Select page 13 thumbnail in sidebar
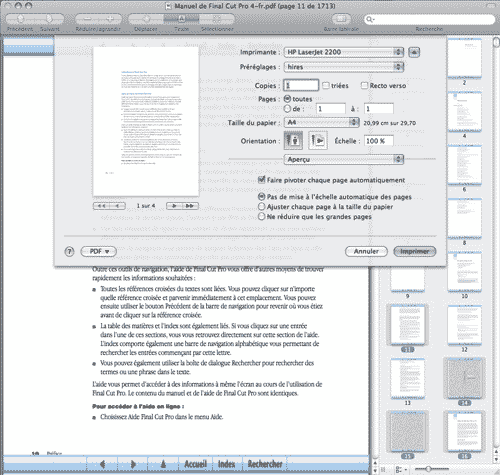500x475 pixels. pyautogui.click(x=407, y=378)
